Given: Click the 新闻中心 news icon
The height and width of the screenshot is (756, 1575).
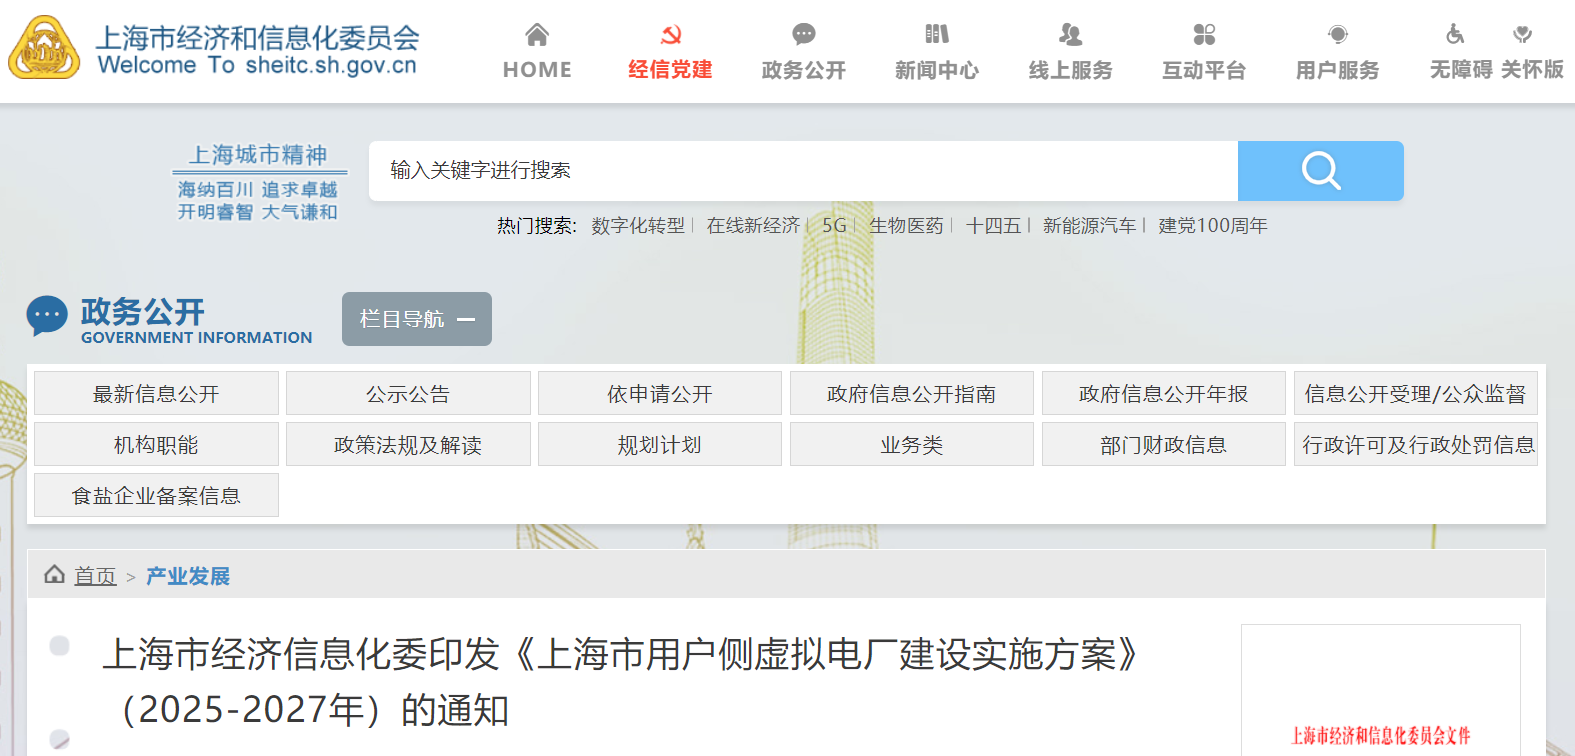Looking at the screenshot, I should (936, 35).
